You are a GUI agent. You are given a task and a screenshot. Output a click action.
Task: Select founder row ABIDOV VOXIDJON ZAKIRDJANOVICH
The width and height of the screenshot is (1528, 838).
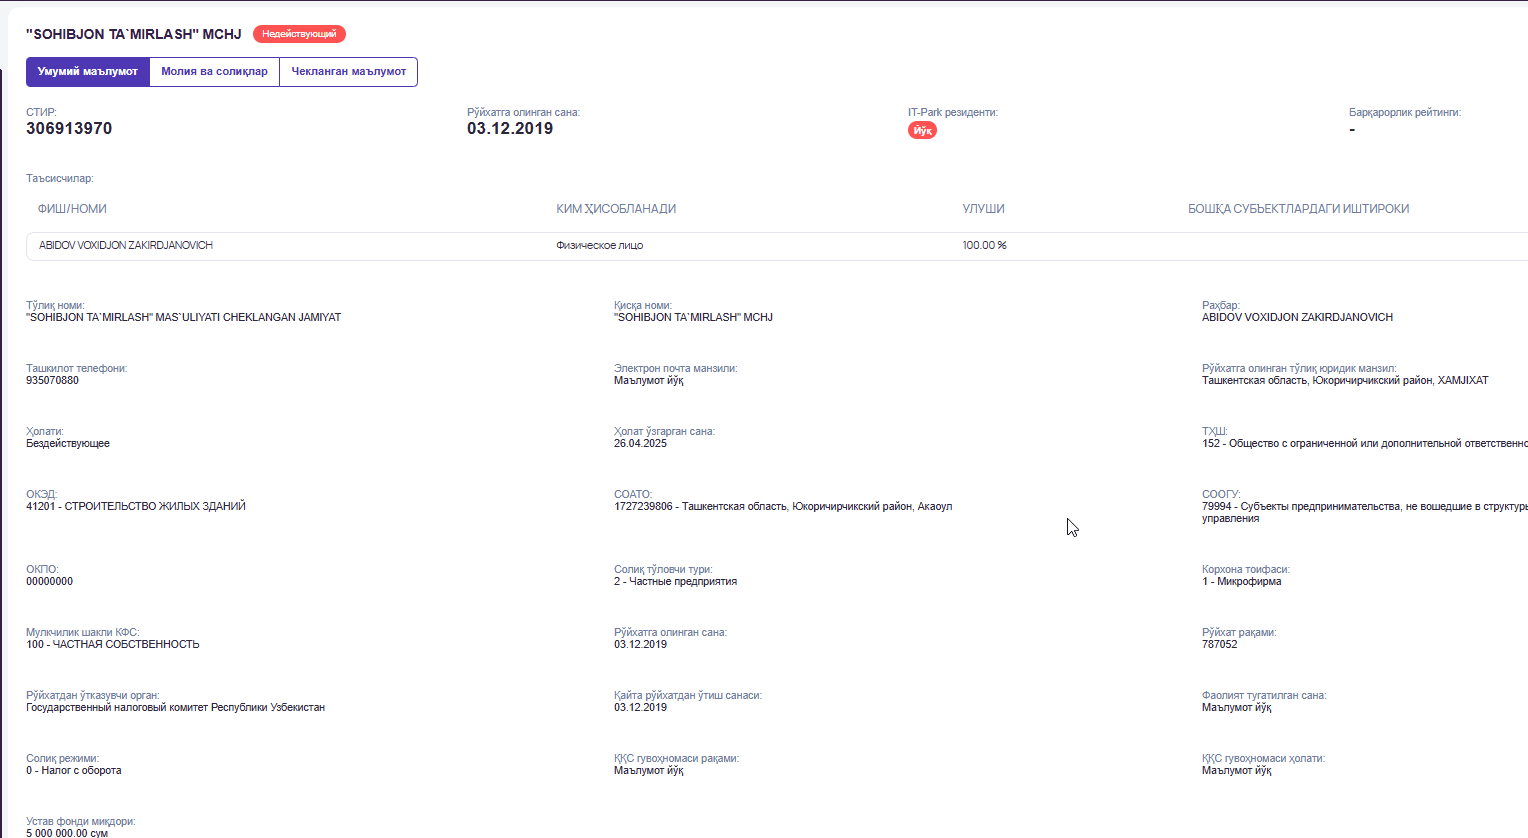776,246
